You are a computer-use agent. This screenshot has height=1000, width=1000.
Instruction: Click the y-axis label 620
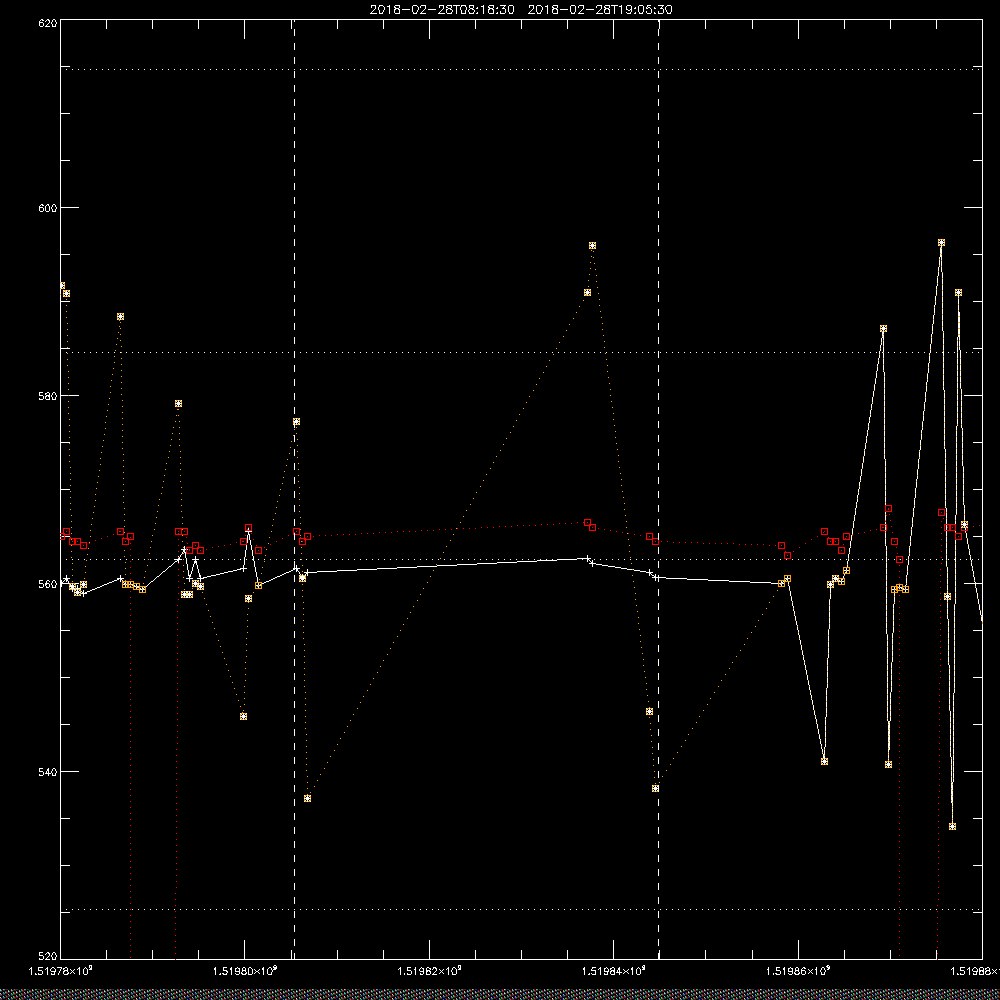coord(48,23)
